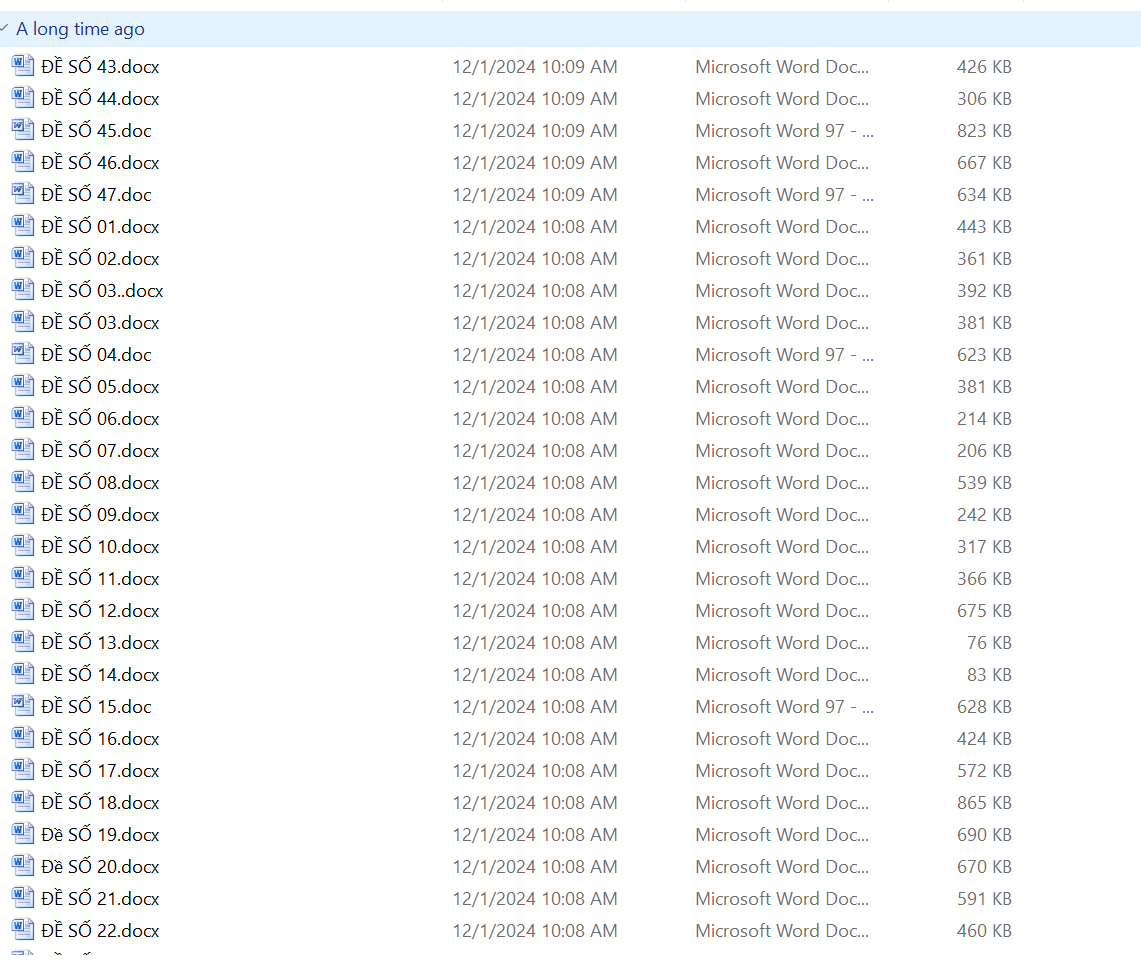Select the ĐỀ SỐ 13.docx file name

point(100,643)
